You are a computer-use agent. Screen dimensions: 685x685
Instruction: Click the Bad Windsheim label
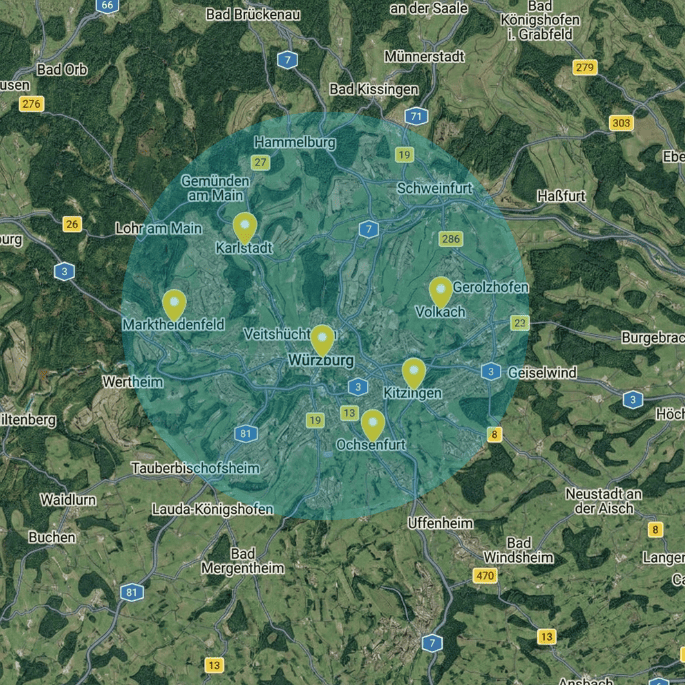point(519,550)
